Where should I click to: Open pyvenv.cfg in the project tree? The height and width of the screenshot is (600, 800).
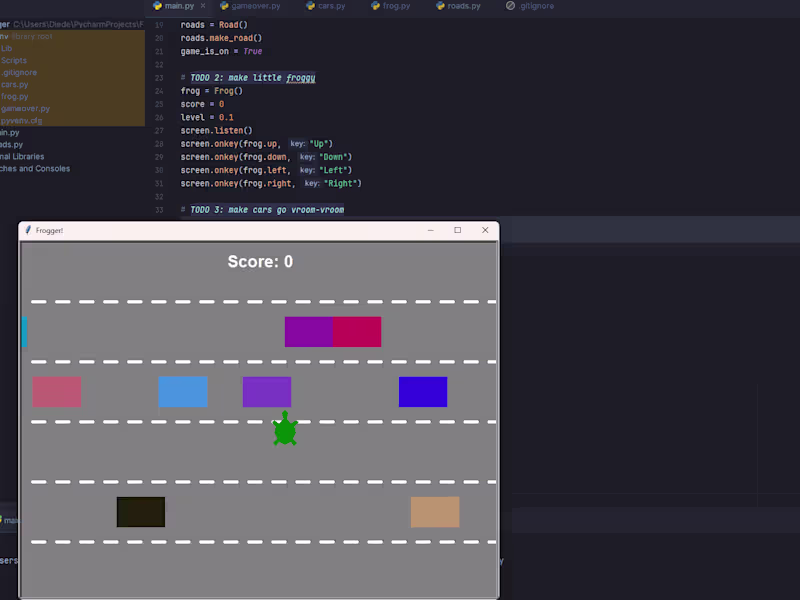coord(21,120)
